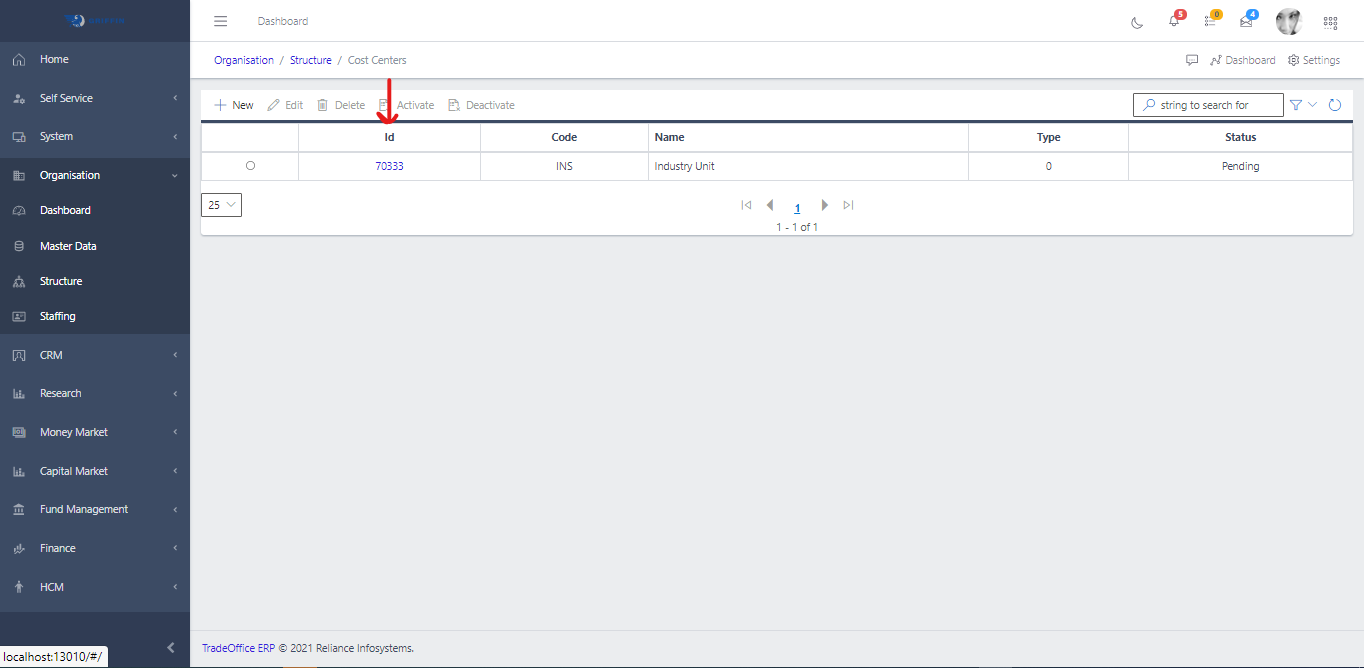Open Staffing in sidebar
1364x668 pixels.
pyautogui.click(x=57, y=316)
